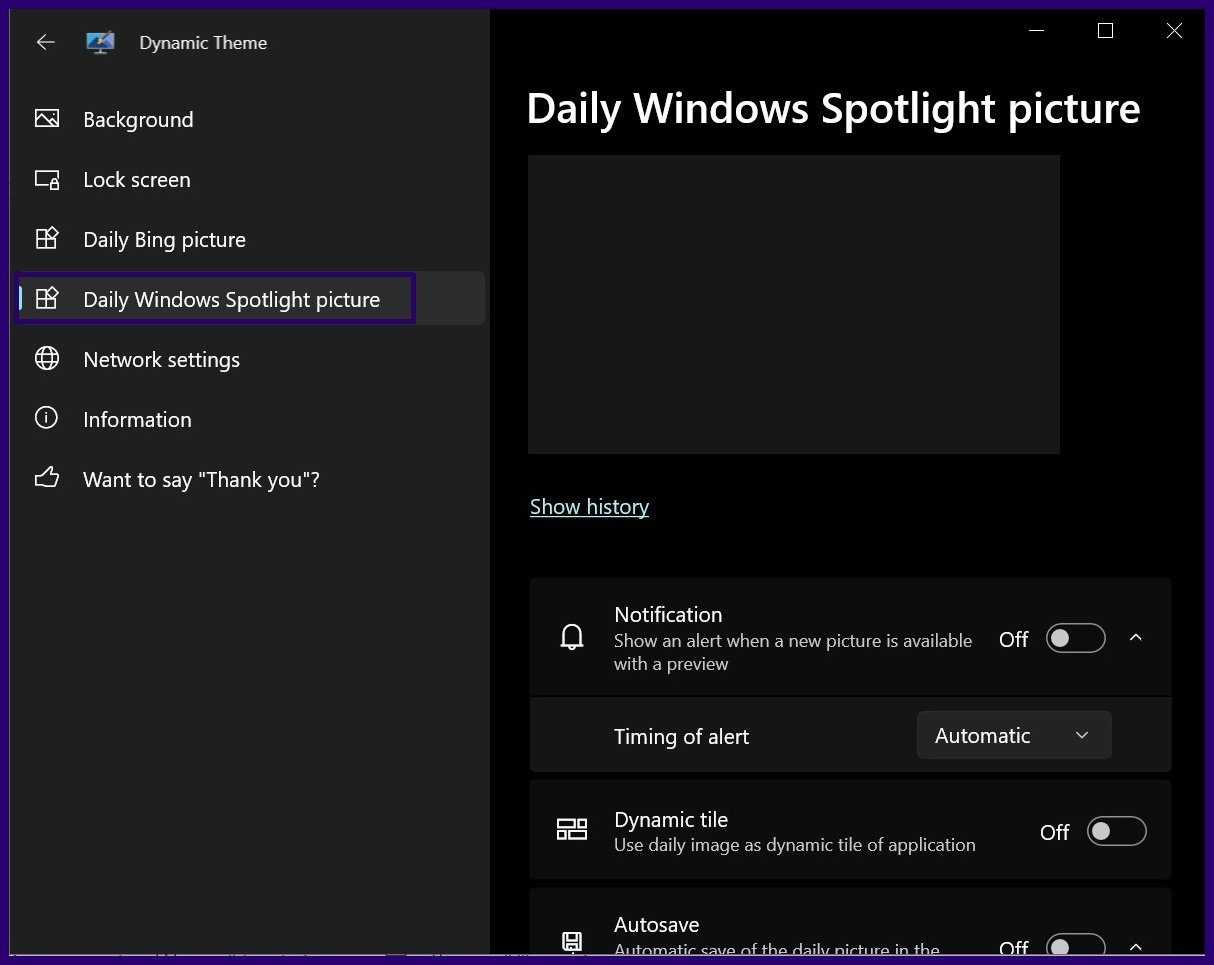Click the back arrow icon
This screenshot has width=1214, height=965.
pos(45,42)
